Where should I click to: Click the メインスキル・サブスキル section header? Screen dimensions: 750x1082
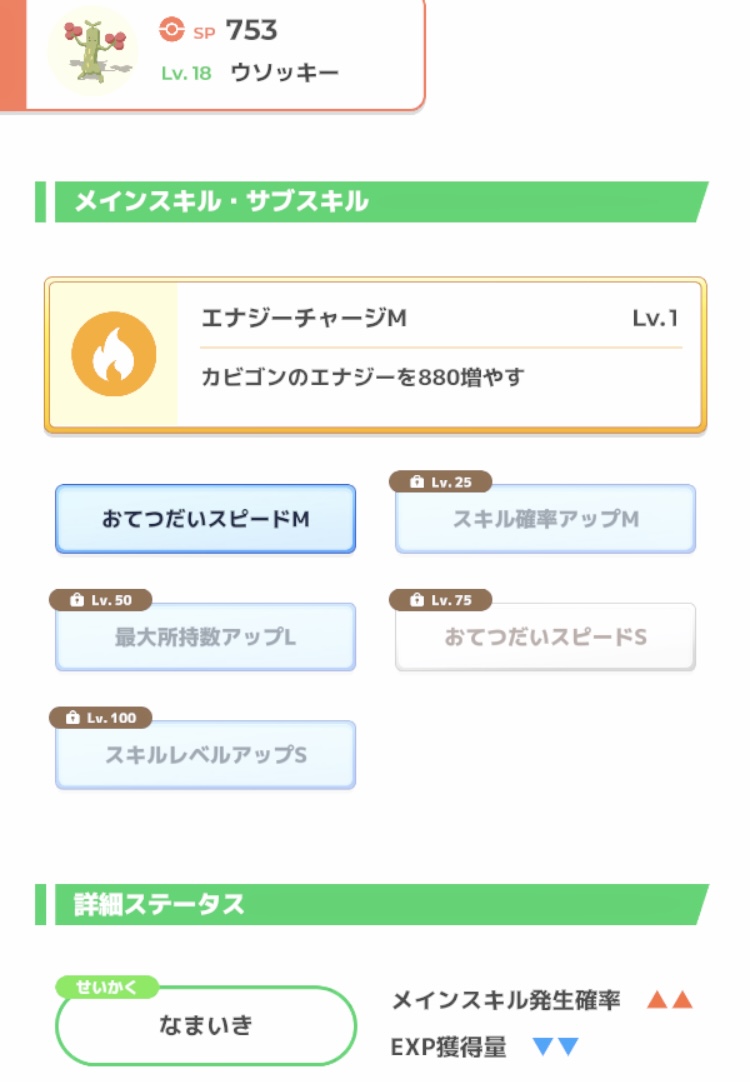(222, 202)
